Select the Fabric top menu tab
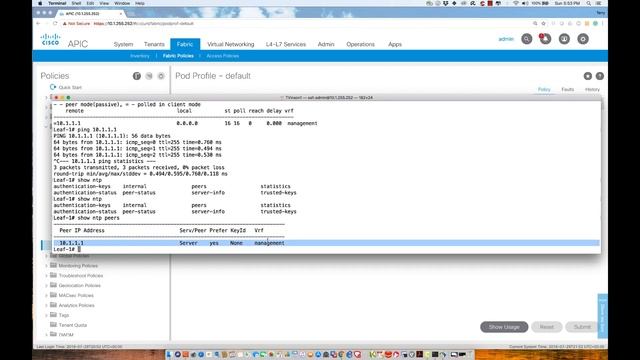Image resolution: width=640 pixels, height=360 pixels. coord(185,44)
